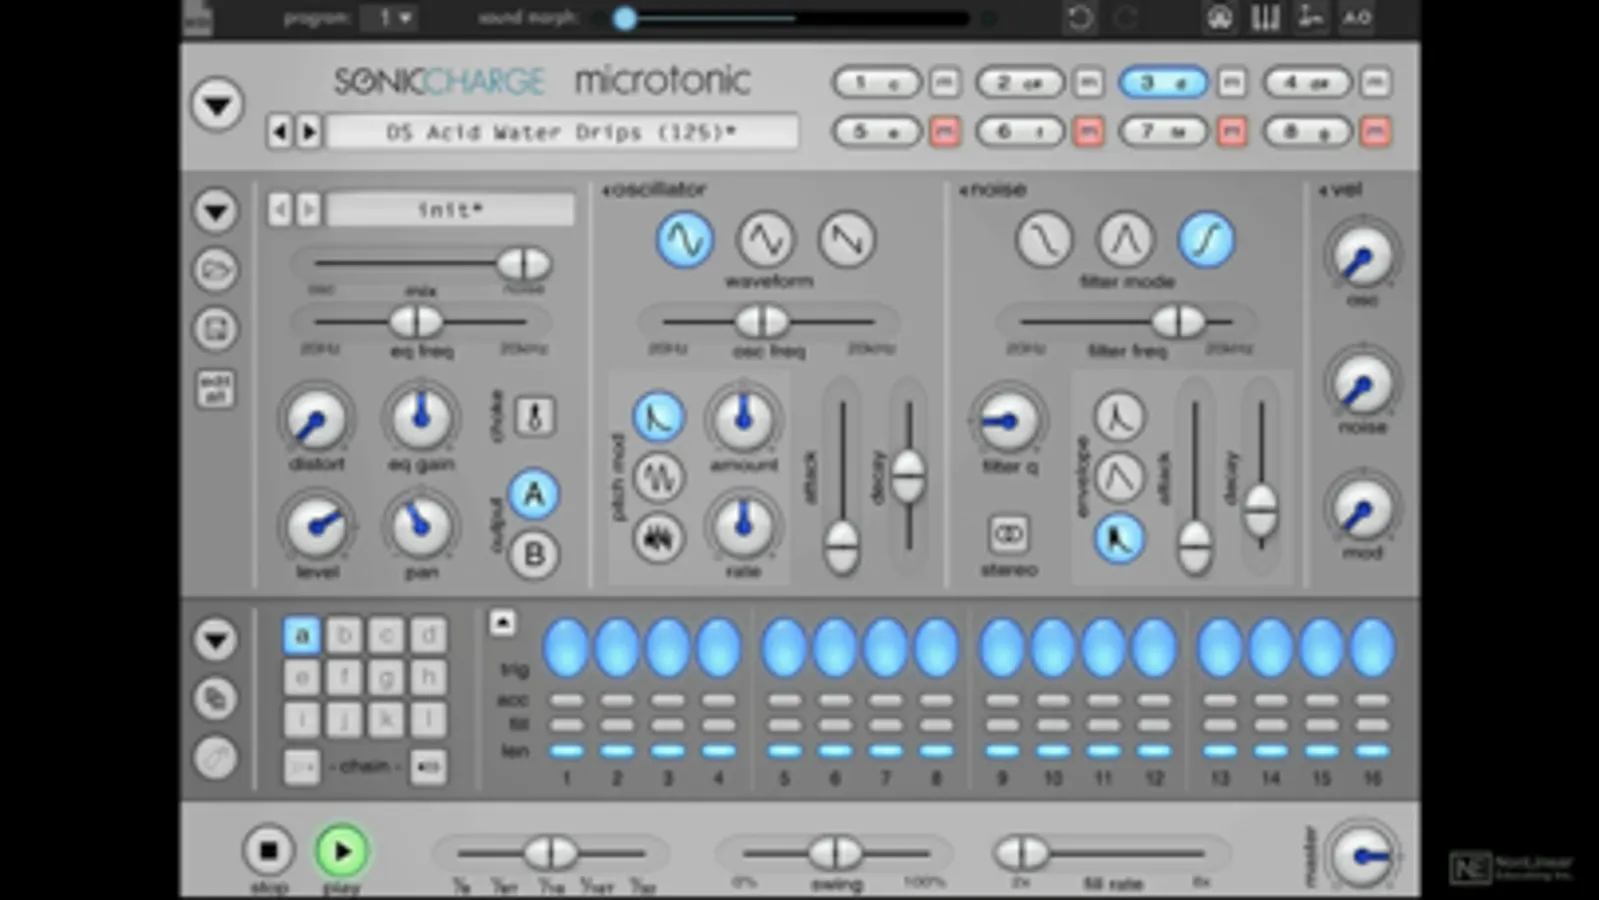Switch to pattern g
Image resolution: width=1599 pixels, height=900 pixels.
(x=386, y=677)
